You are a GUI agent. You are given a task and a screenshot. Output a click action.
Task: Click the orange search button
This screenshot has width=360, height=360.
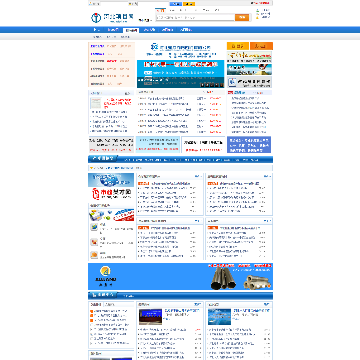click(x=242, y=17)
